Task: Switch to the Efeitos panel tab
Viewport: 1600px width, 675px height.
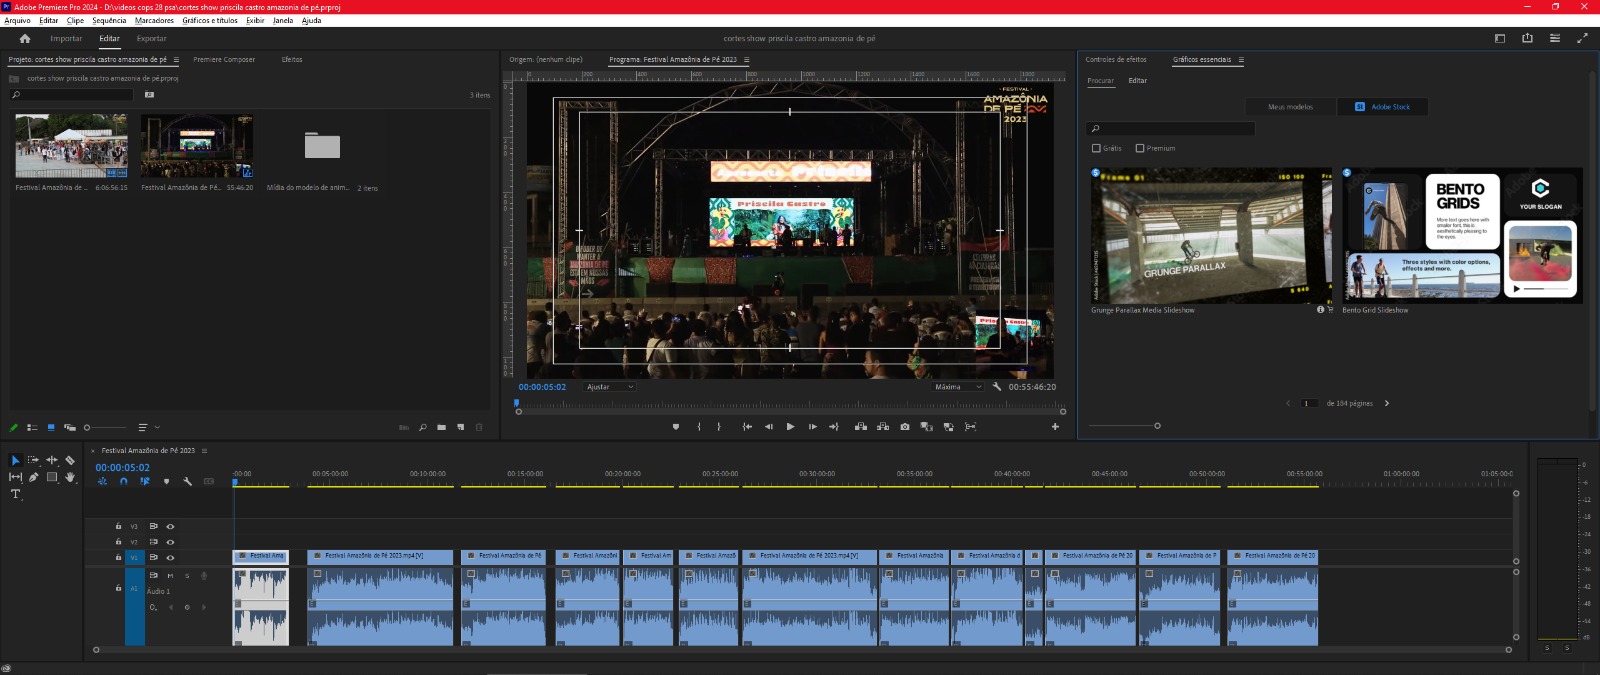Action: coord(292,60)
